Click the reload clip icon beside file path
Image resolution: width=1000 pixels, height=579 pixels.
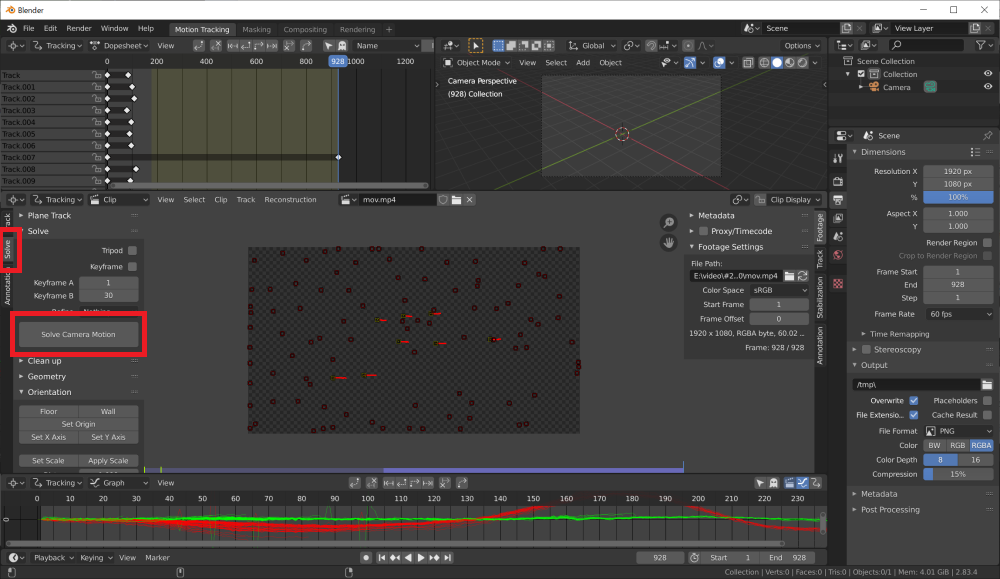(802, 275)
